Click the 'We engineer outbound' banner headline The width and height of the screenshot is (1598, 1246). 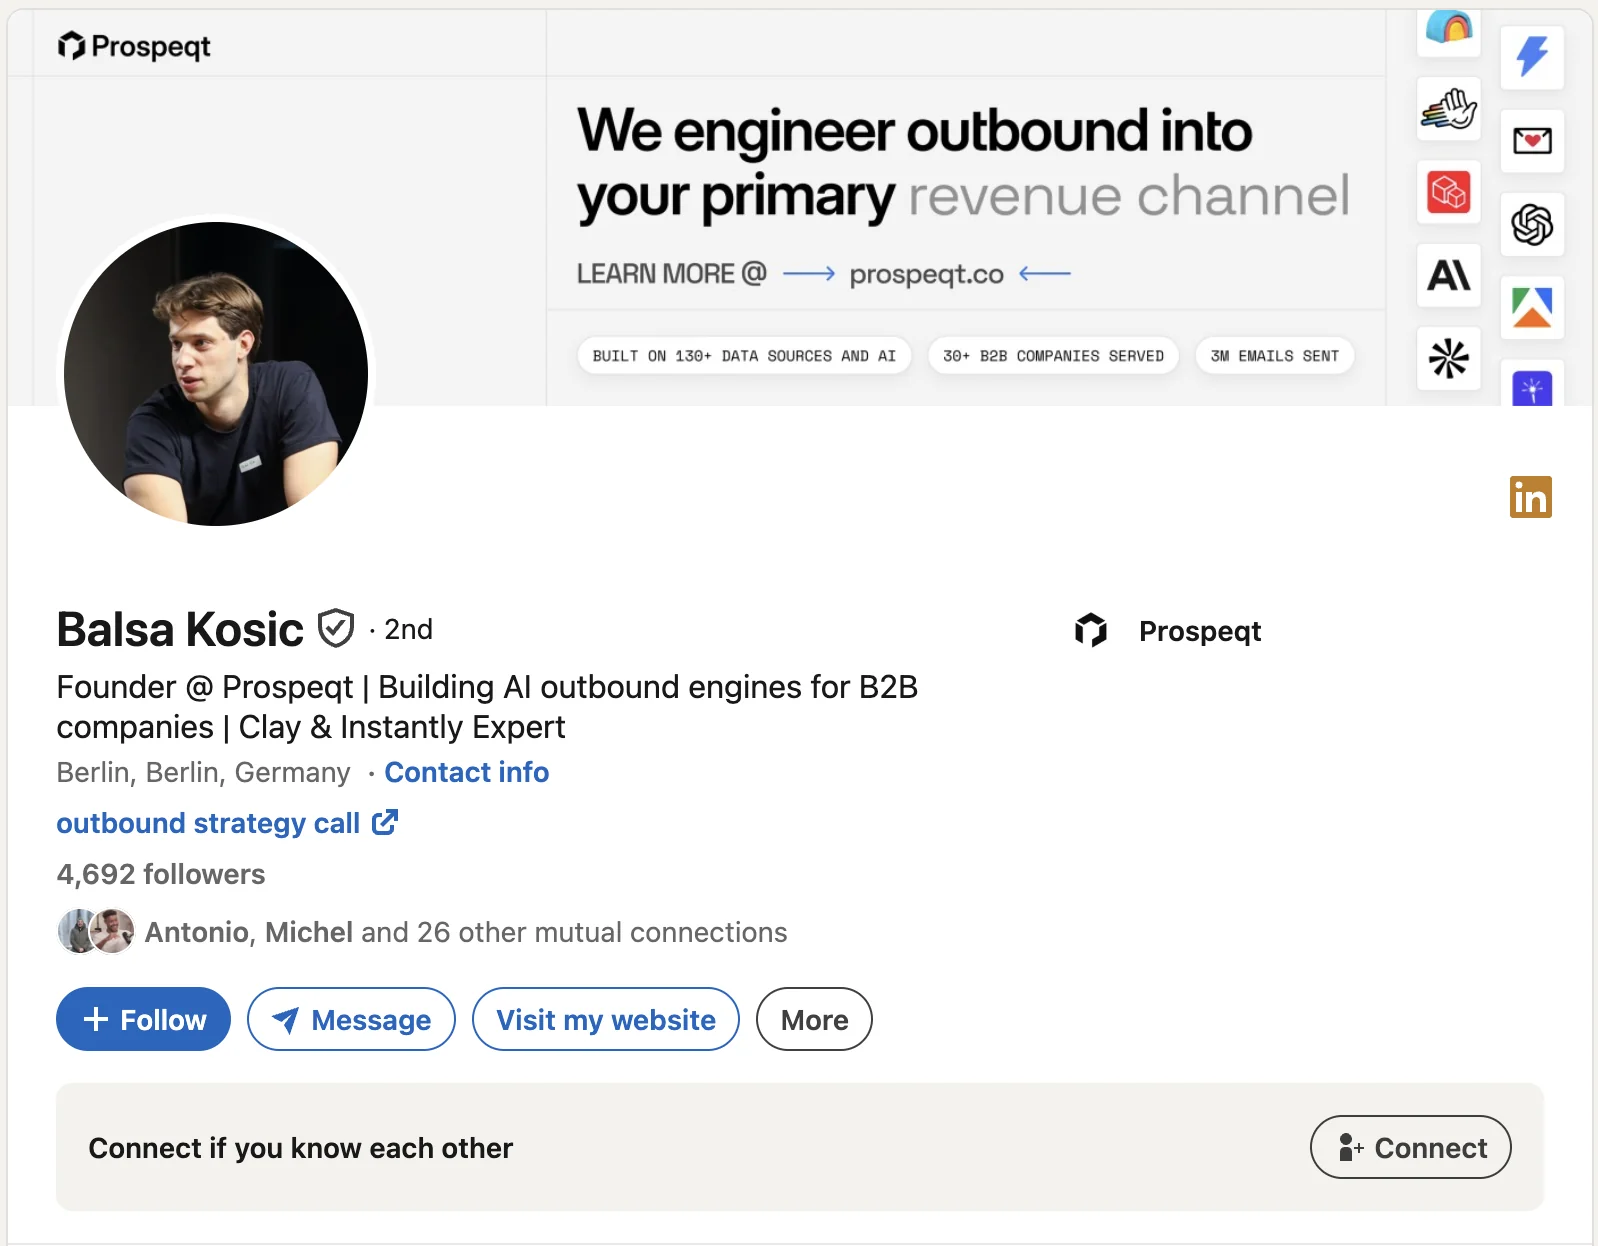(x=963, y=163)
